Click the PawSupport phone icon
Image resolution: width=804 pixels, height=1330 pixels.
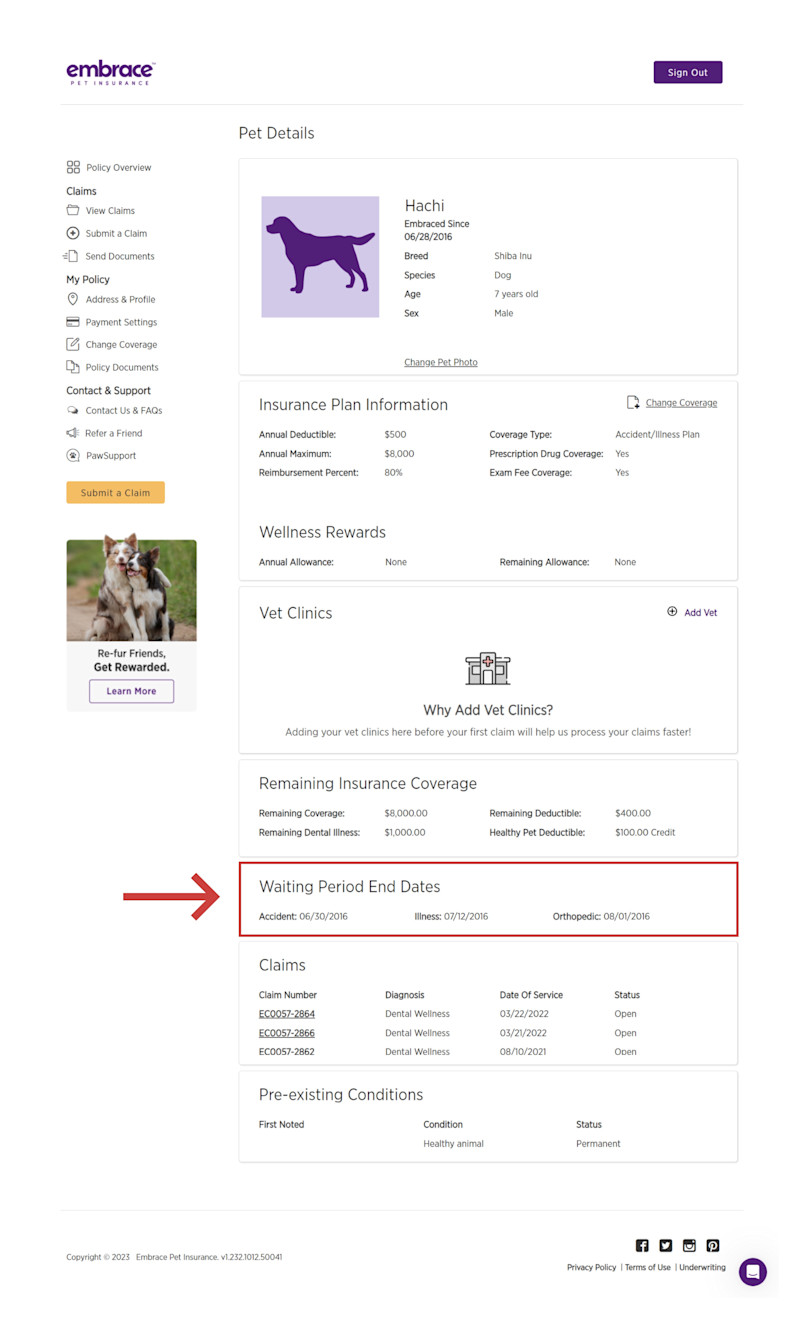point(73,455)
